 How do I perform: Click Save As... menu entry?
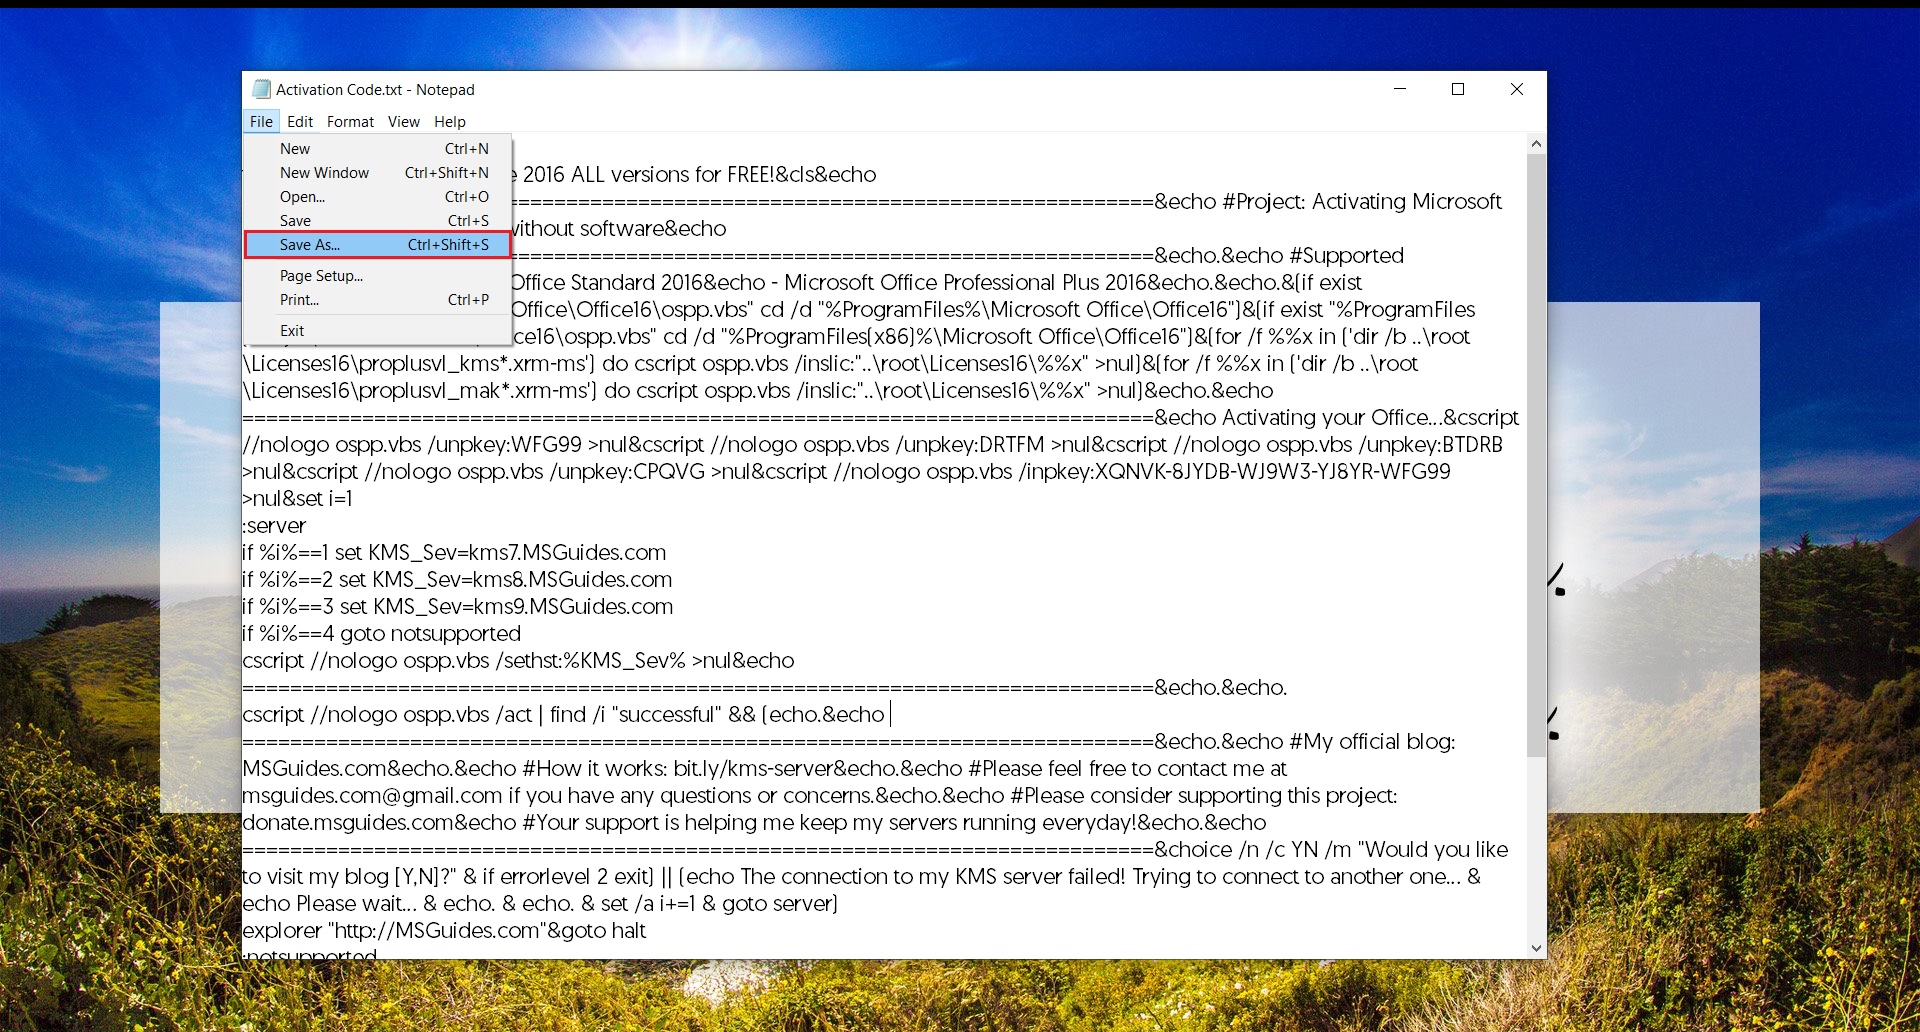378,244
